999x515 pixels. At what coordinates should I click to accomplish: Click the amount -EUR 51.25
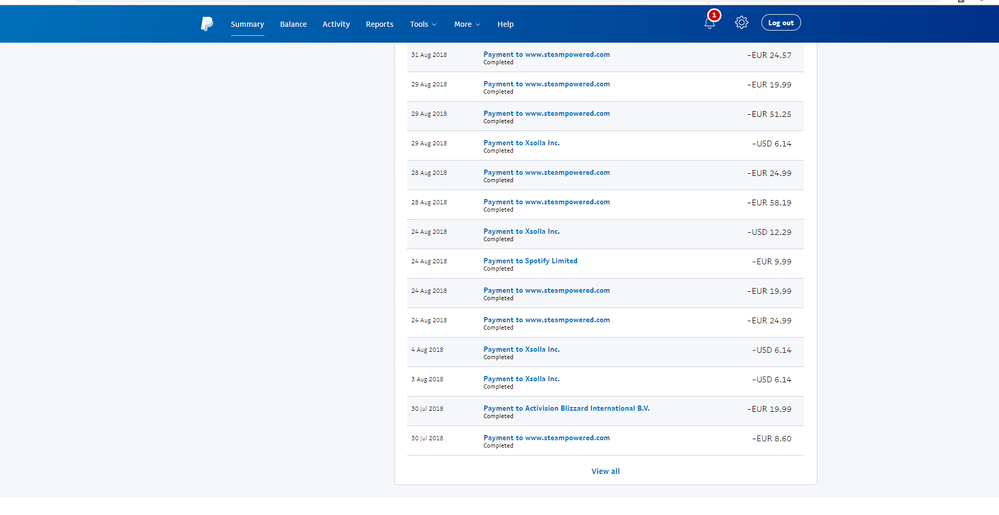point(769,114)
